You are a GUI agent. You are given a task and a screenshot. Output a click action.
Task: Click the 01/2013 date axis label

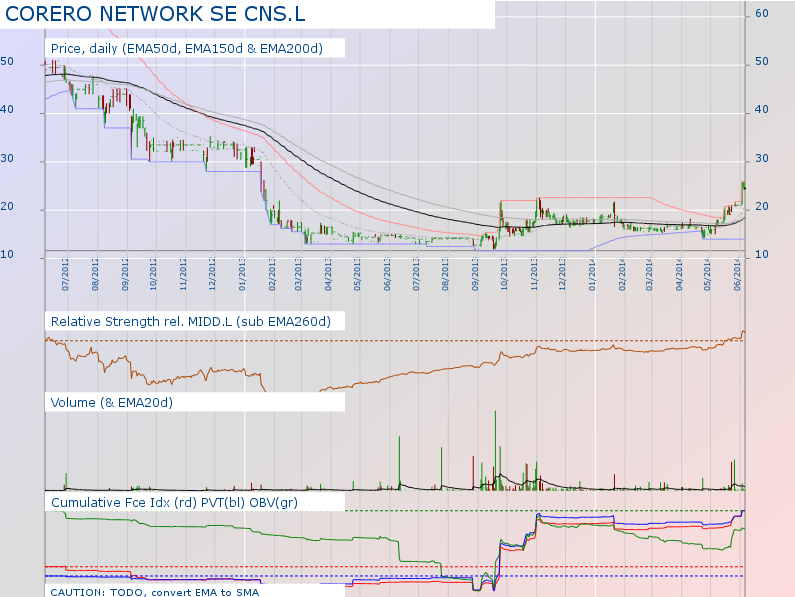pos(242,274)
